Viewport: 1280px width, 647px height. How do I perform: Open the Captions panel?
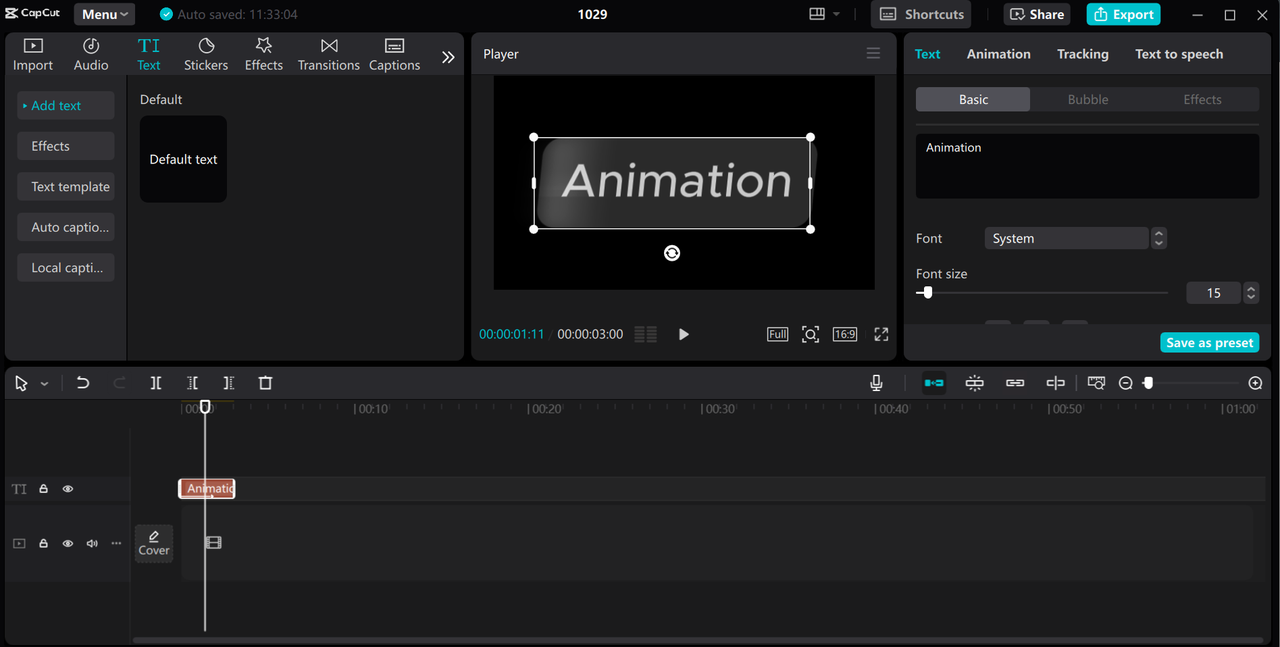click(395, 55)
